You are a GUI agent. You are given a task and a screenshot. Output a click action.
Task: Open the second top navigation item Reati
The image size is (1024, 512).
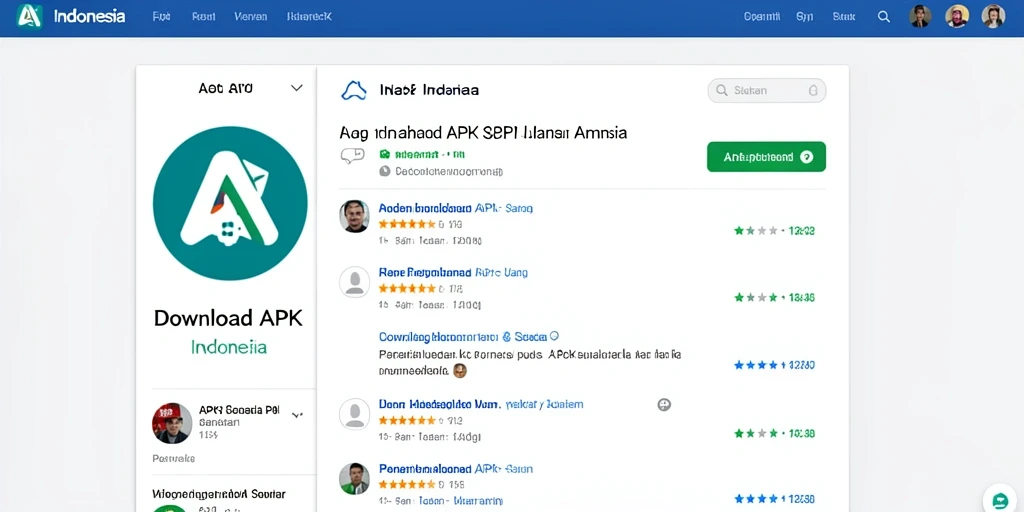point(204,17)
